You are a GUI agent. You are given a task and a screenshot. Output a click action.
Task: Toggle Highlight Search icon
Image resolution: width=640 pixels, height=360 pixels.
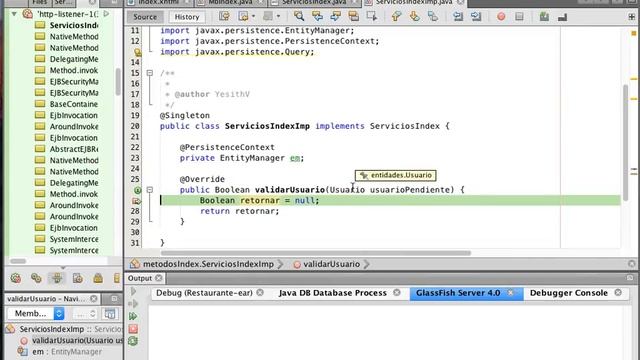click(353, 16)
